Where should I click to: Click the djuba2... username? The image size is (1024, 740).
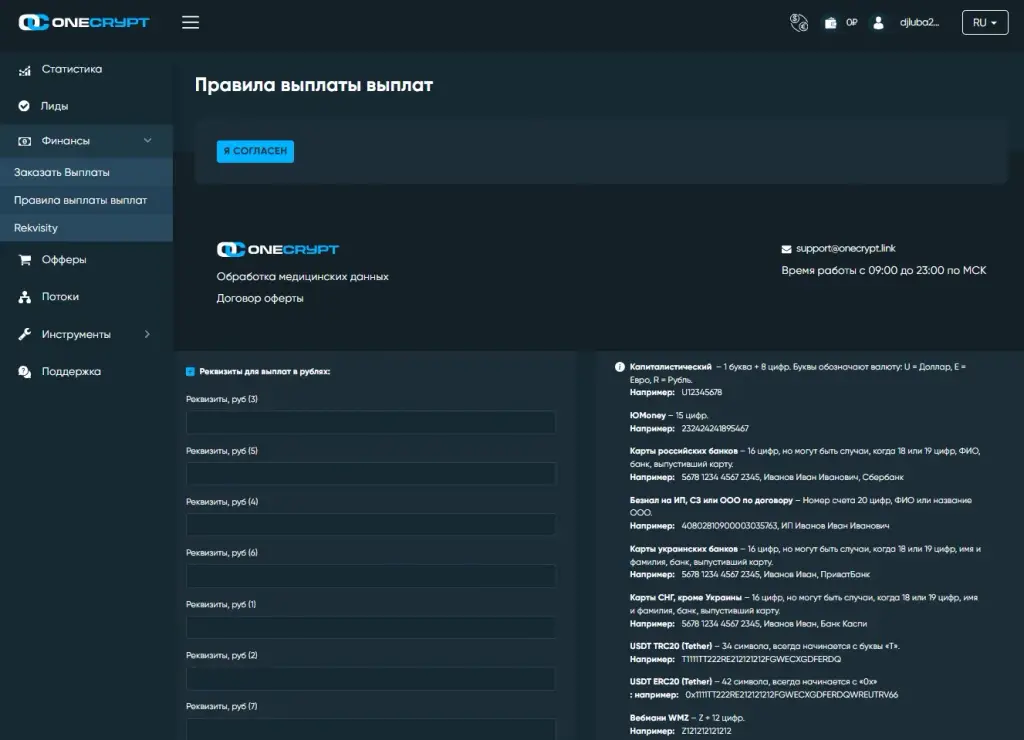pyautogui.click(x=919, y=23)
